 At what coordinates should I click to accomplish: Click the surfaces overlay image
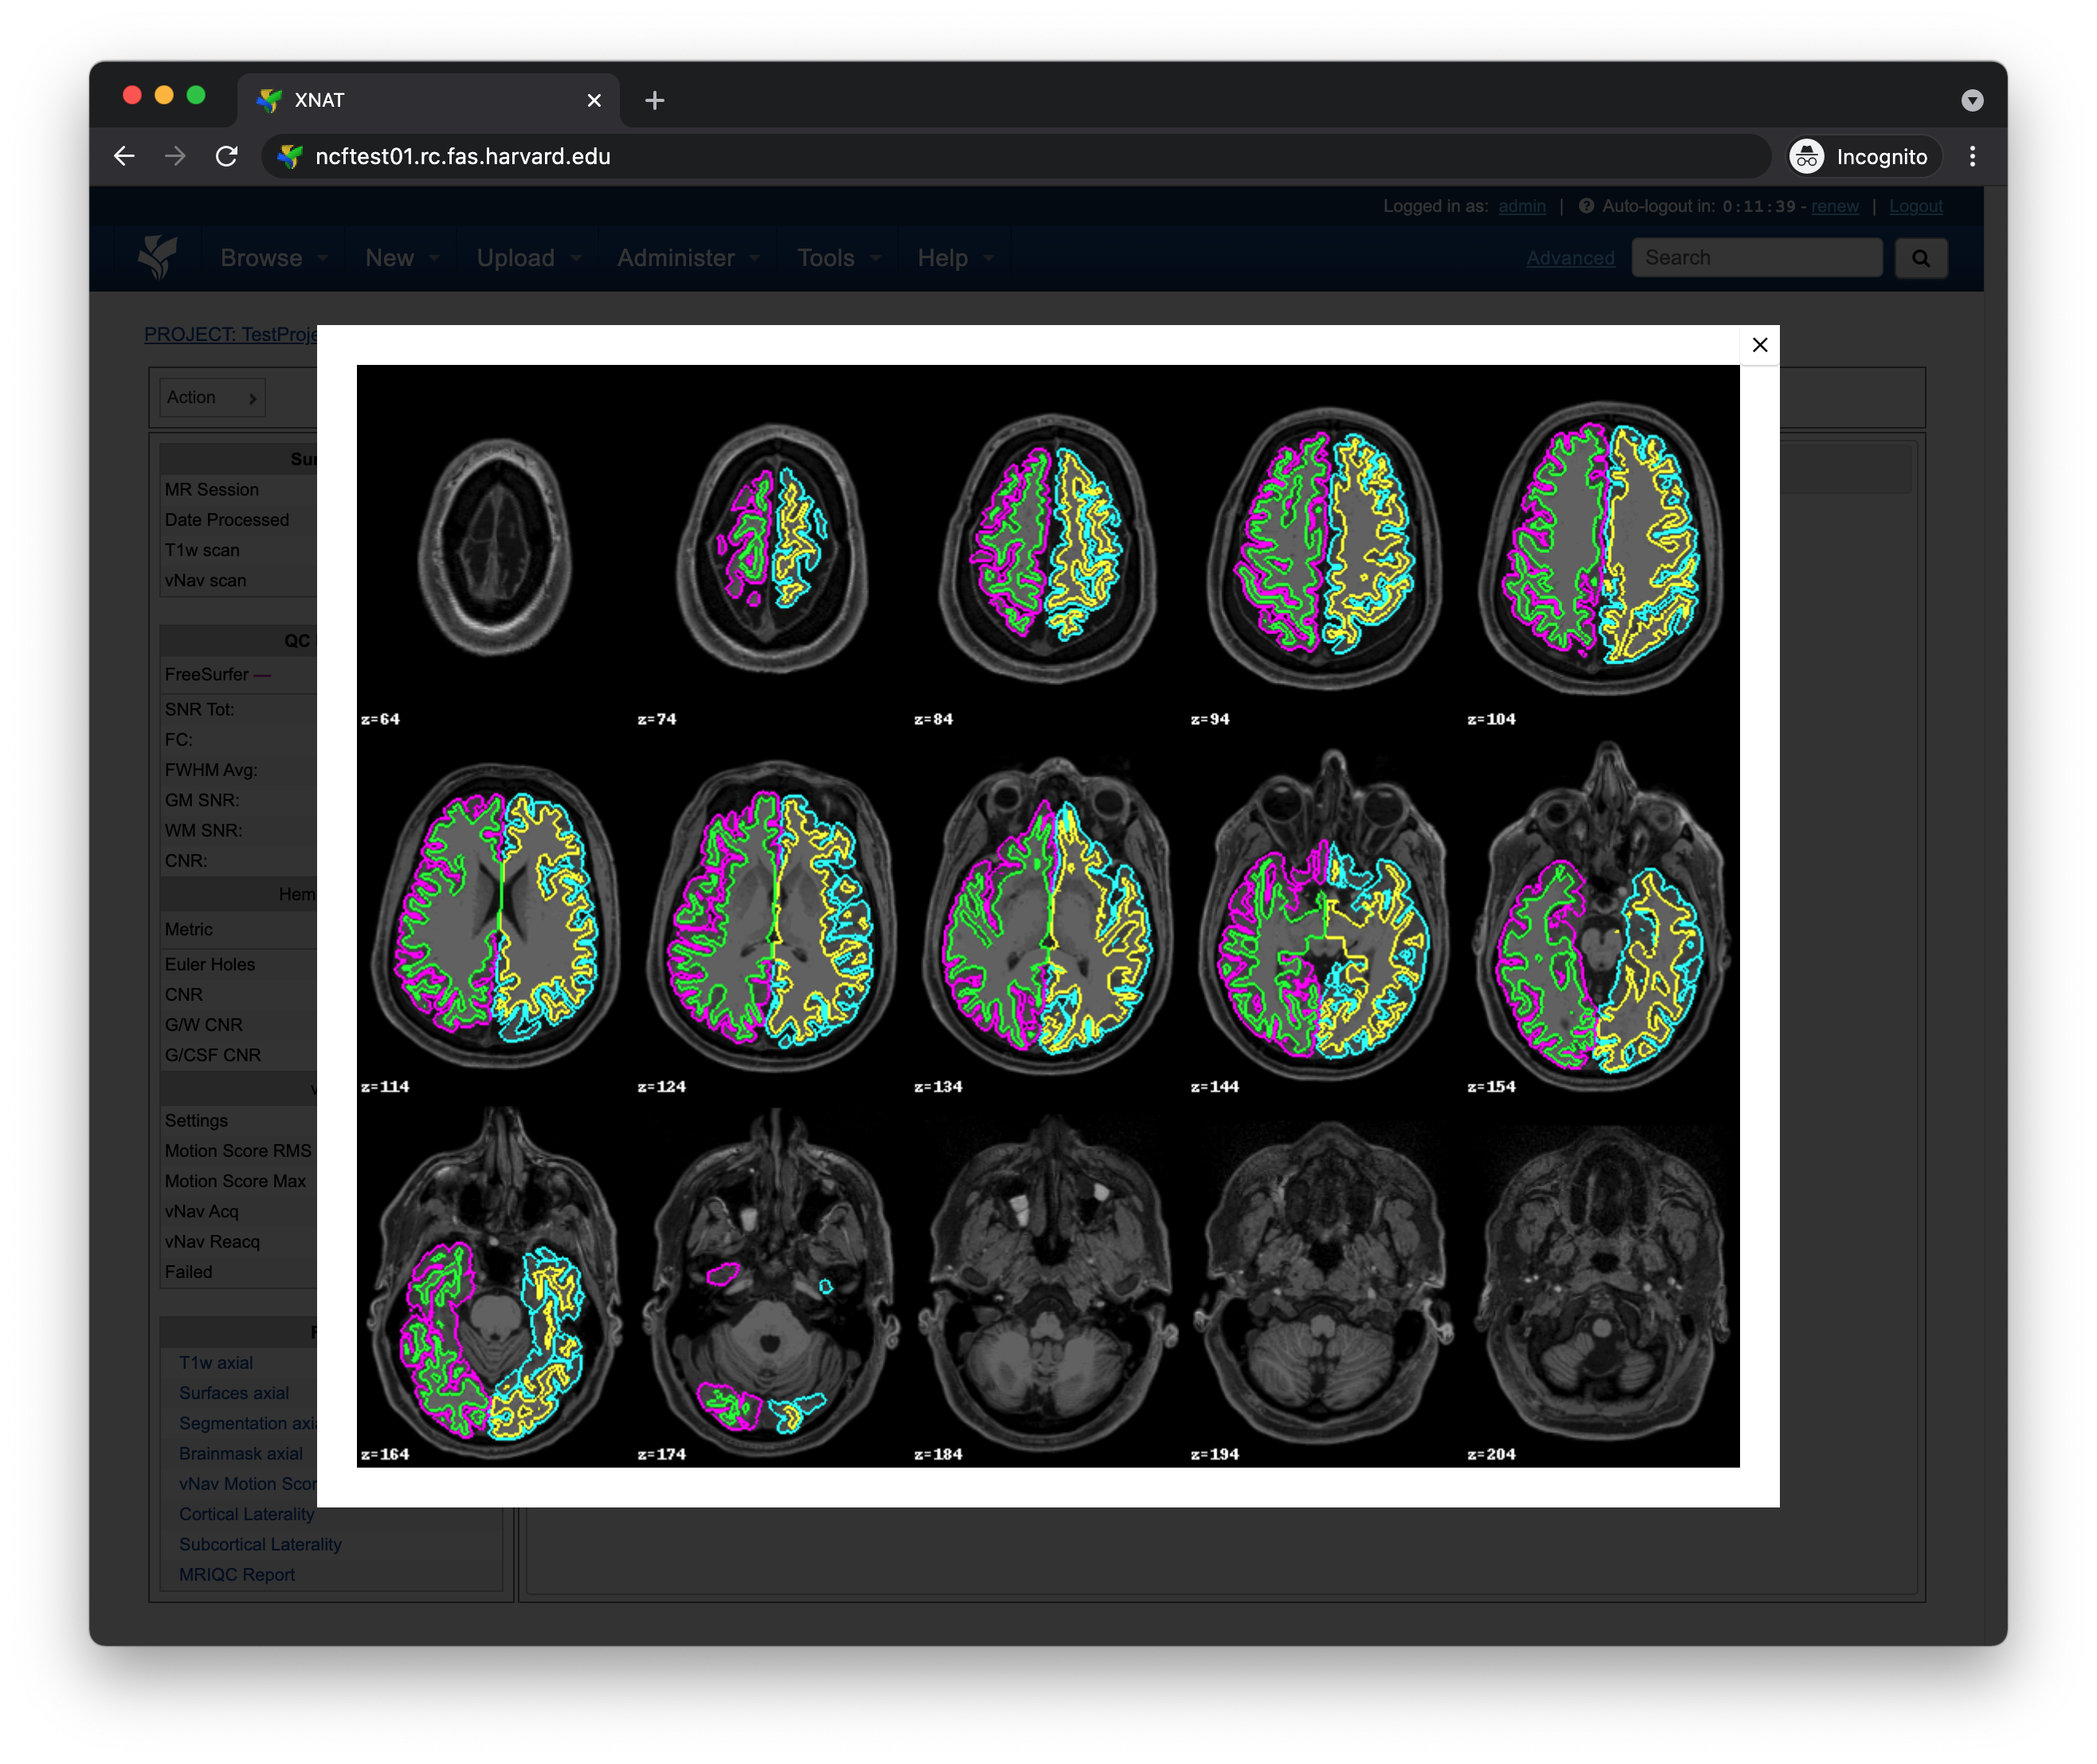(x=1047, y=915)
